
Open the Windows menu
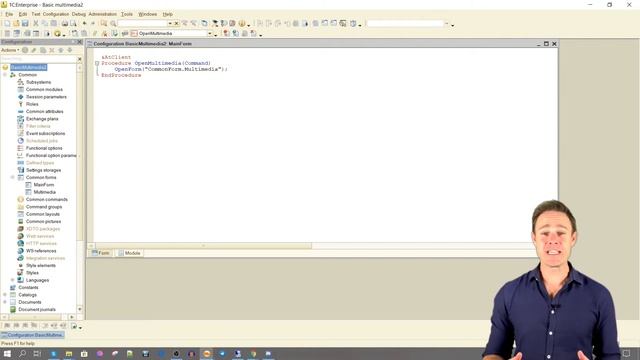147,14
